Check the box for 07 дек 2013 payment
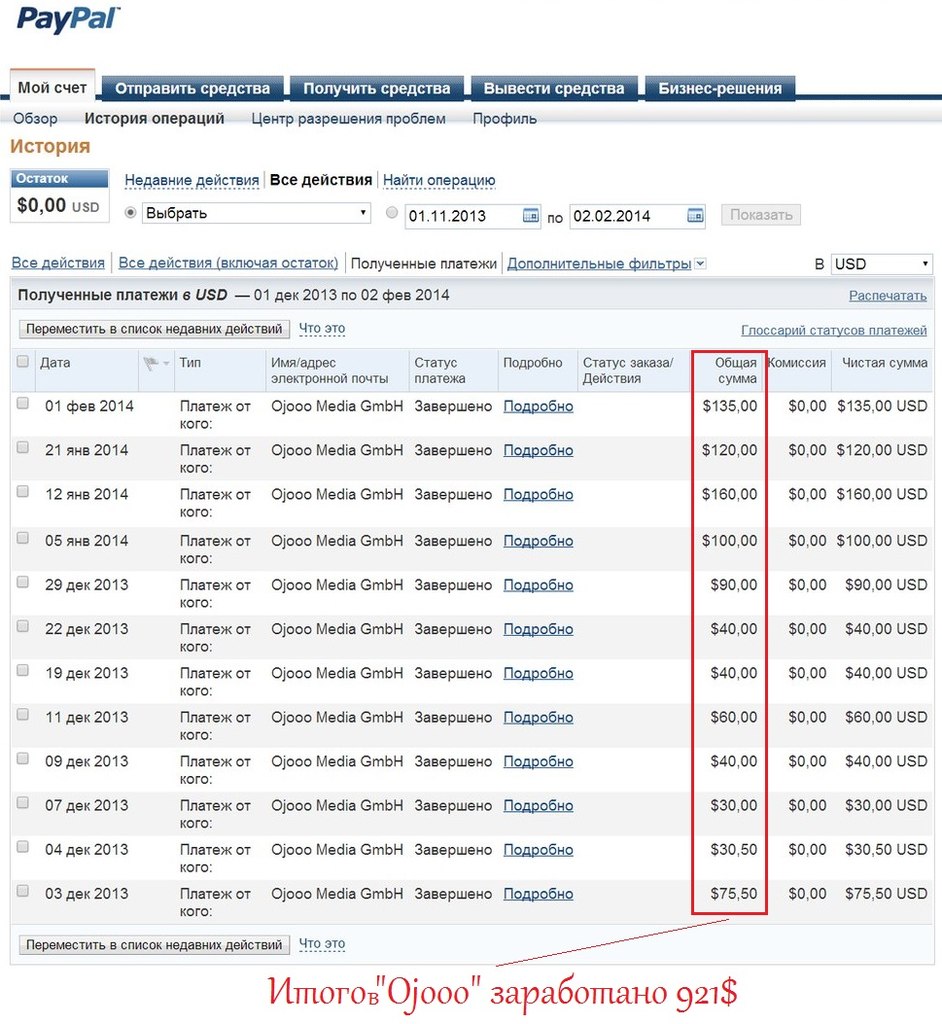Screen dimensions: 942x1024 (23, 803)
